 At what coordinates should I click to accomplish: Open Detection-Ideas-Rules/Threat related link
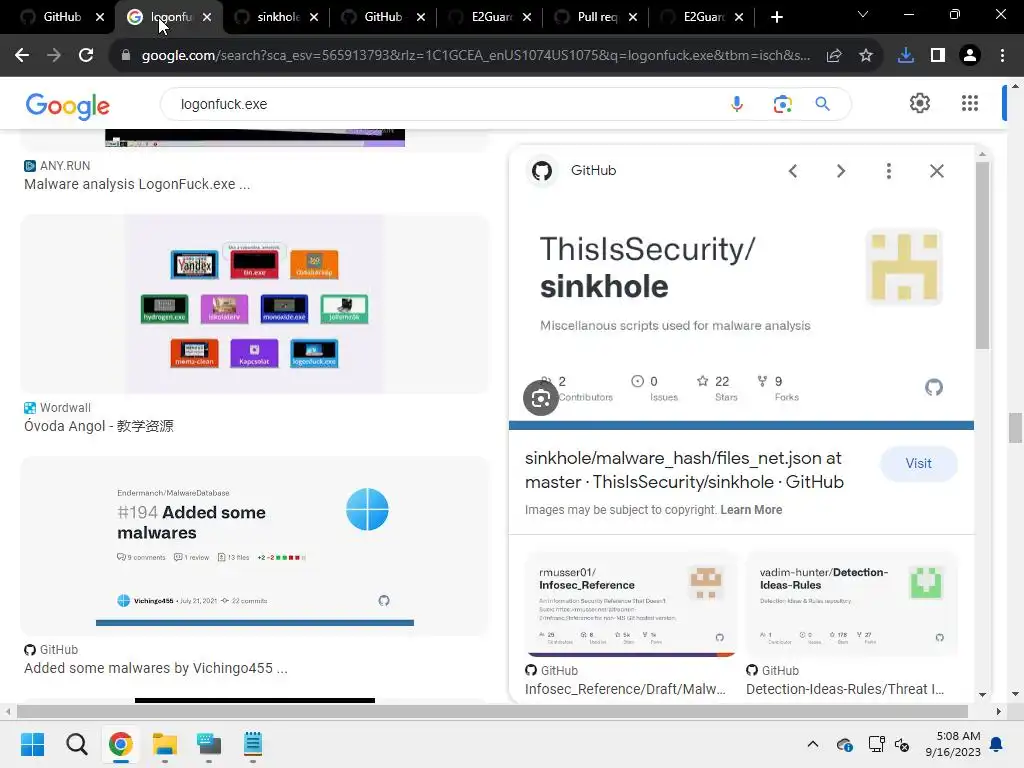(x=844, y=689)
